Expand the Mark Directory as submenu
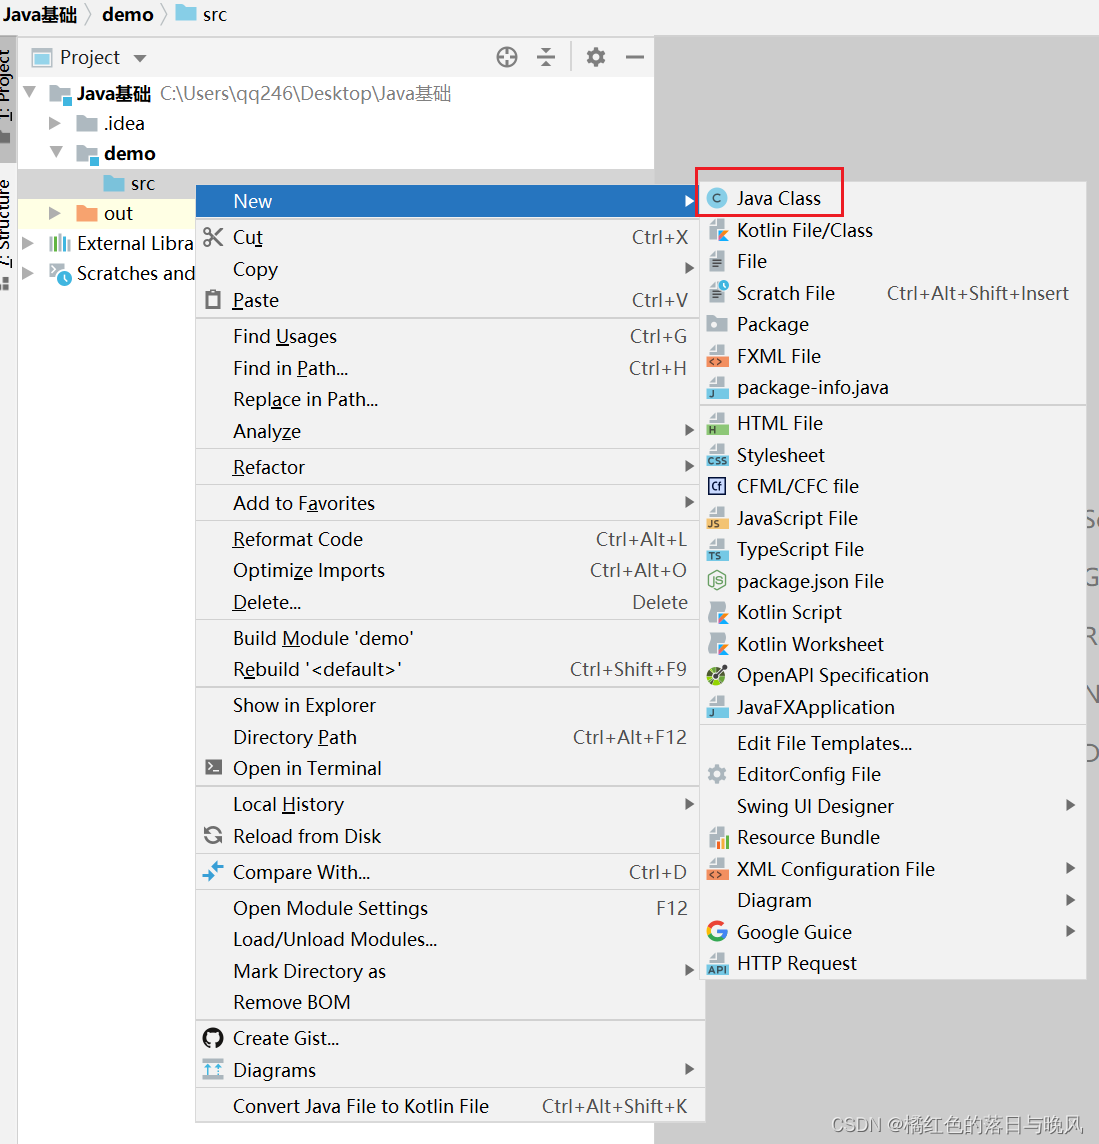1099x1144 pixels. point(309,971)
